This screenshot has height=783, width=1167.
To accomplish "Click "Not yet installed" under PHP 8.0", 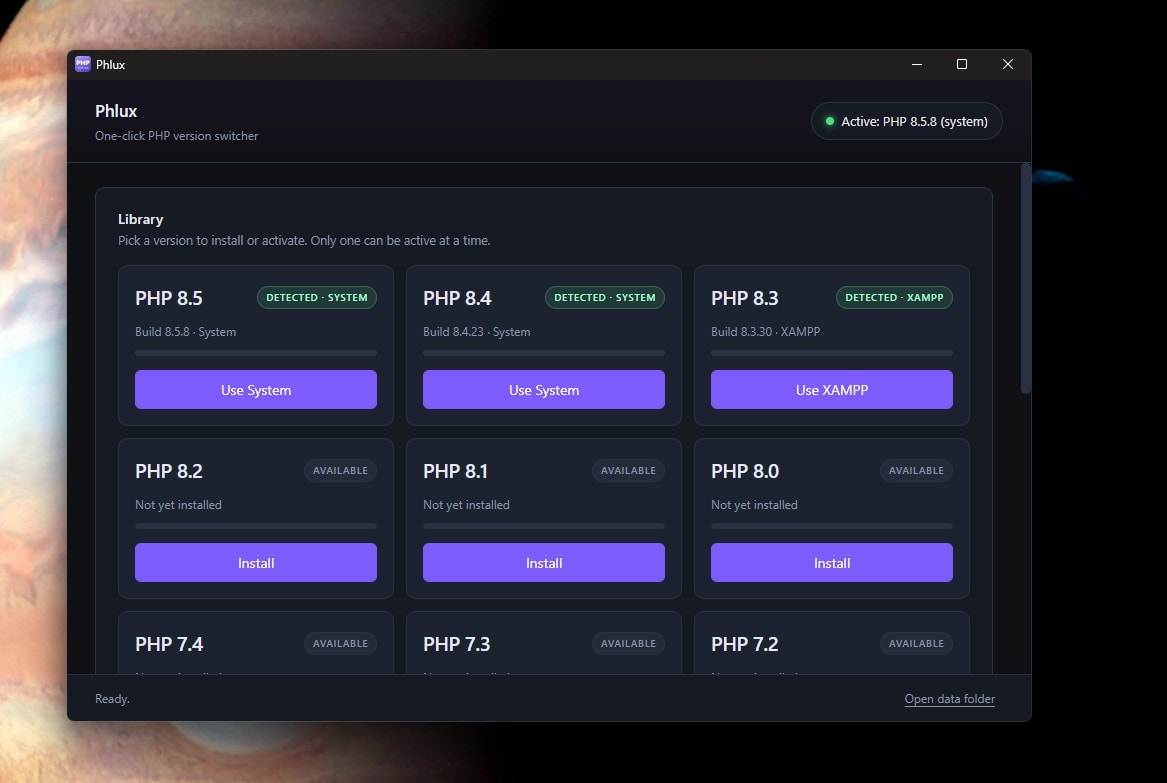I will click(x=754, y=505).
